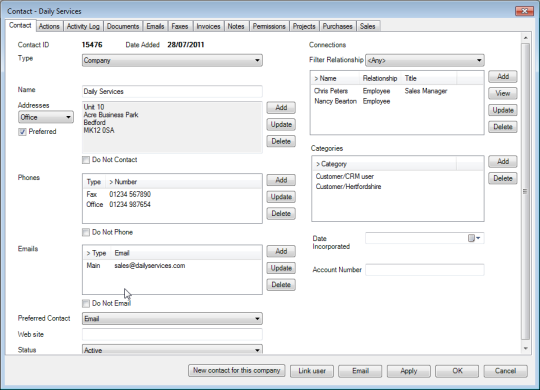This screenshot has width=540, height=390.
Task: Click Add button next to Phones list
Action: pyautogui.click(x=281, y=180)
